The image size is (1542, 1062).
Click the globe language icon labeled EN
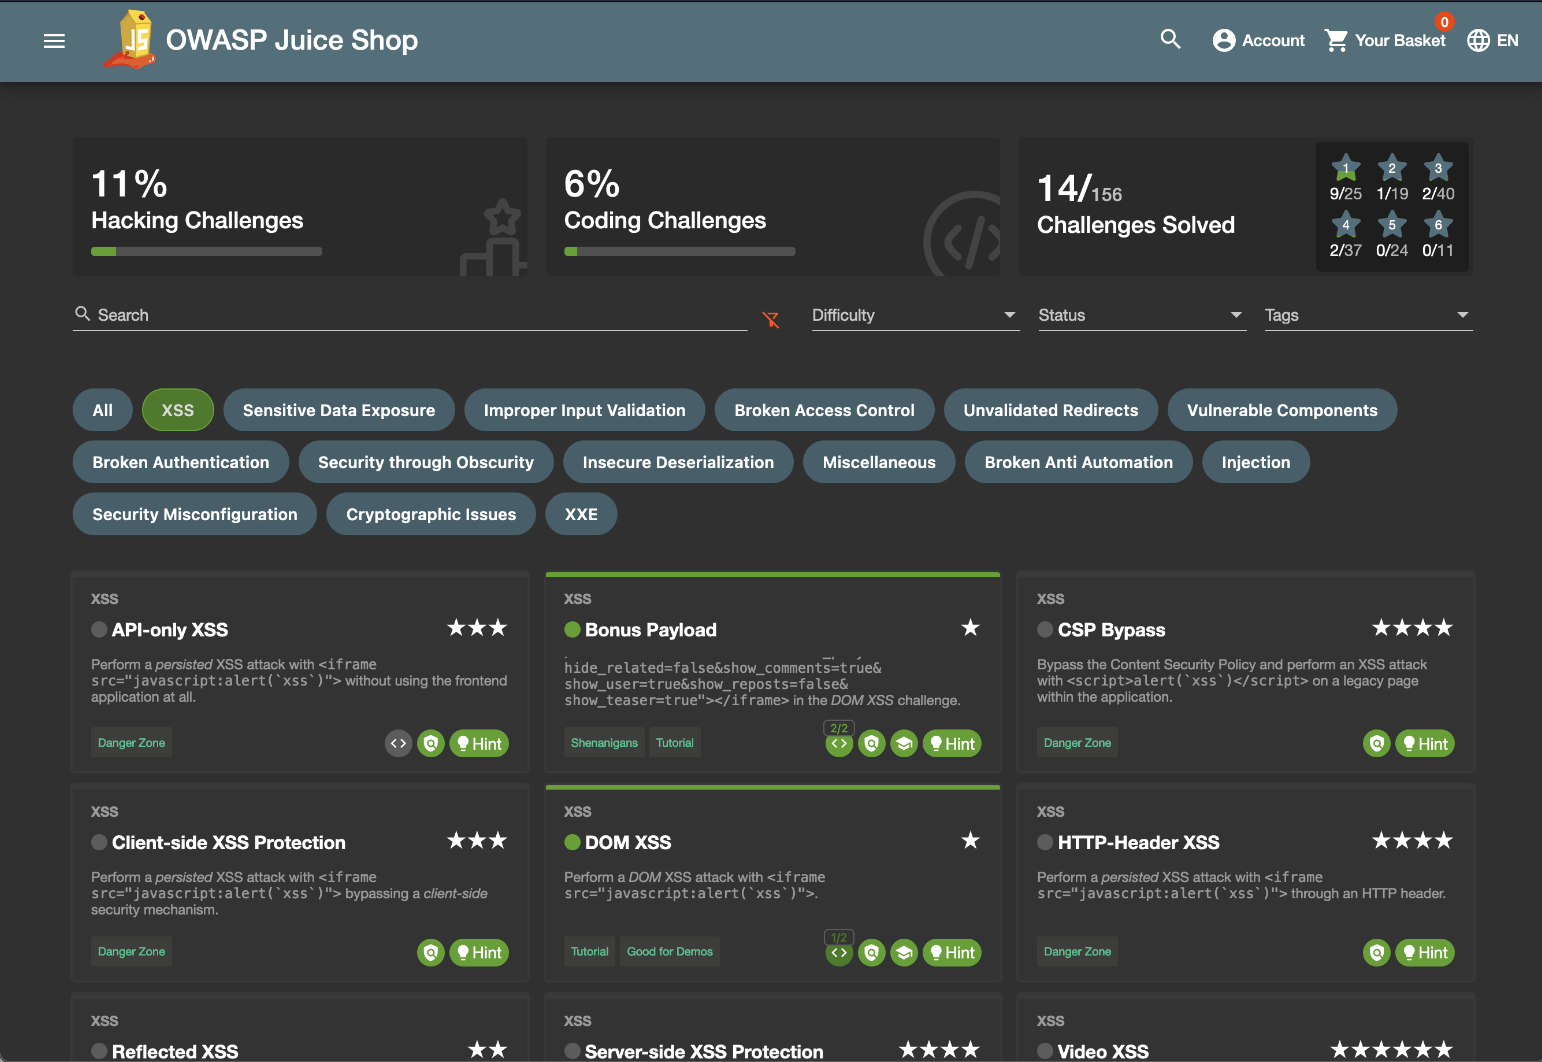tap(1478, 41)
